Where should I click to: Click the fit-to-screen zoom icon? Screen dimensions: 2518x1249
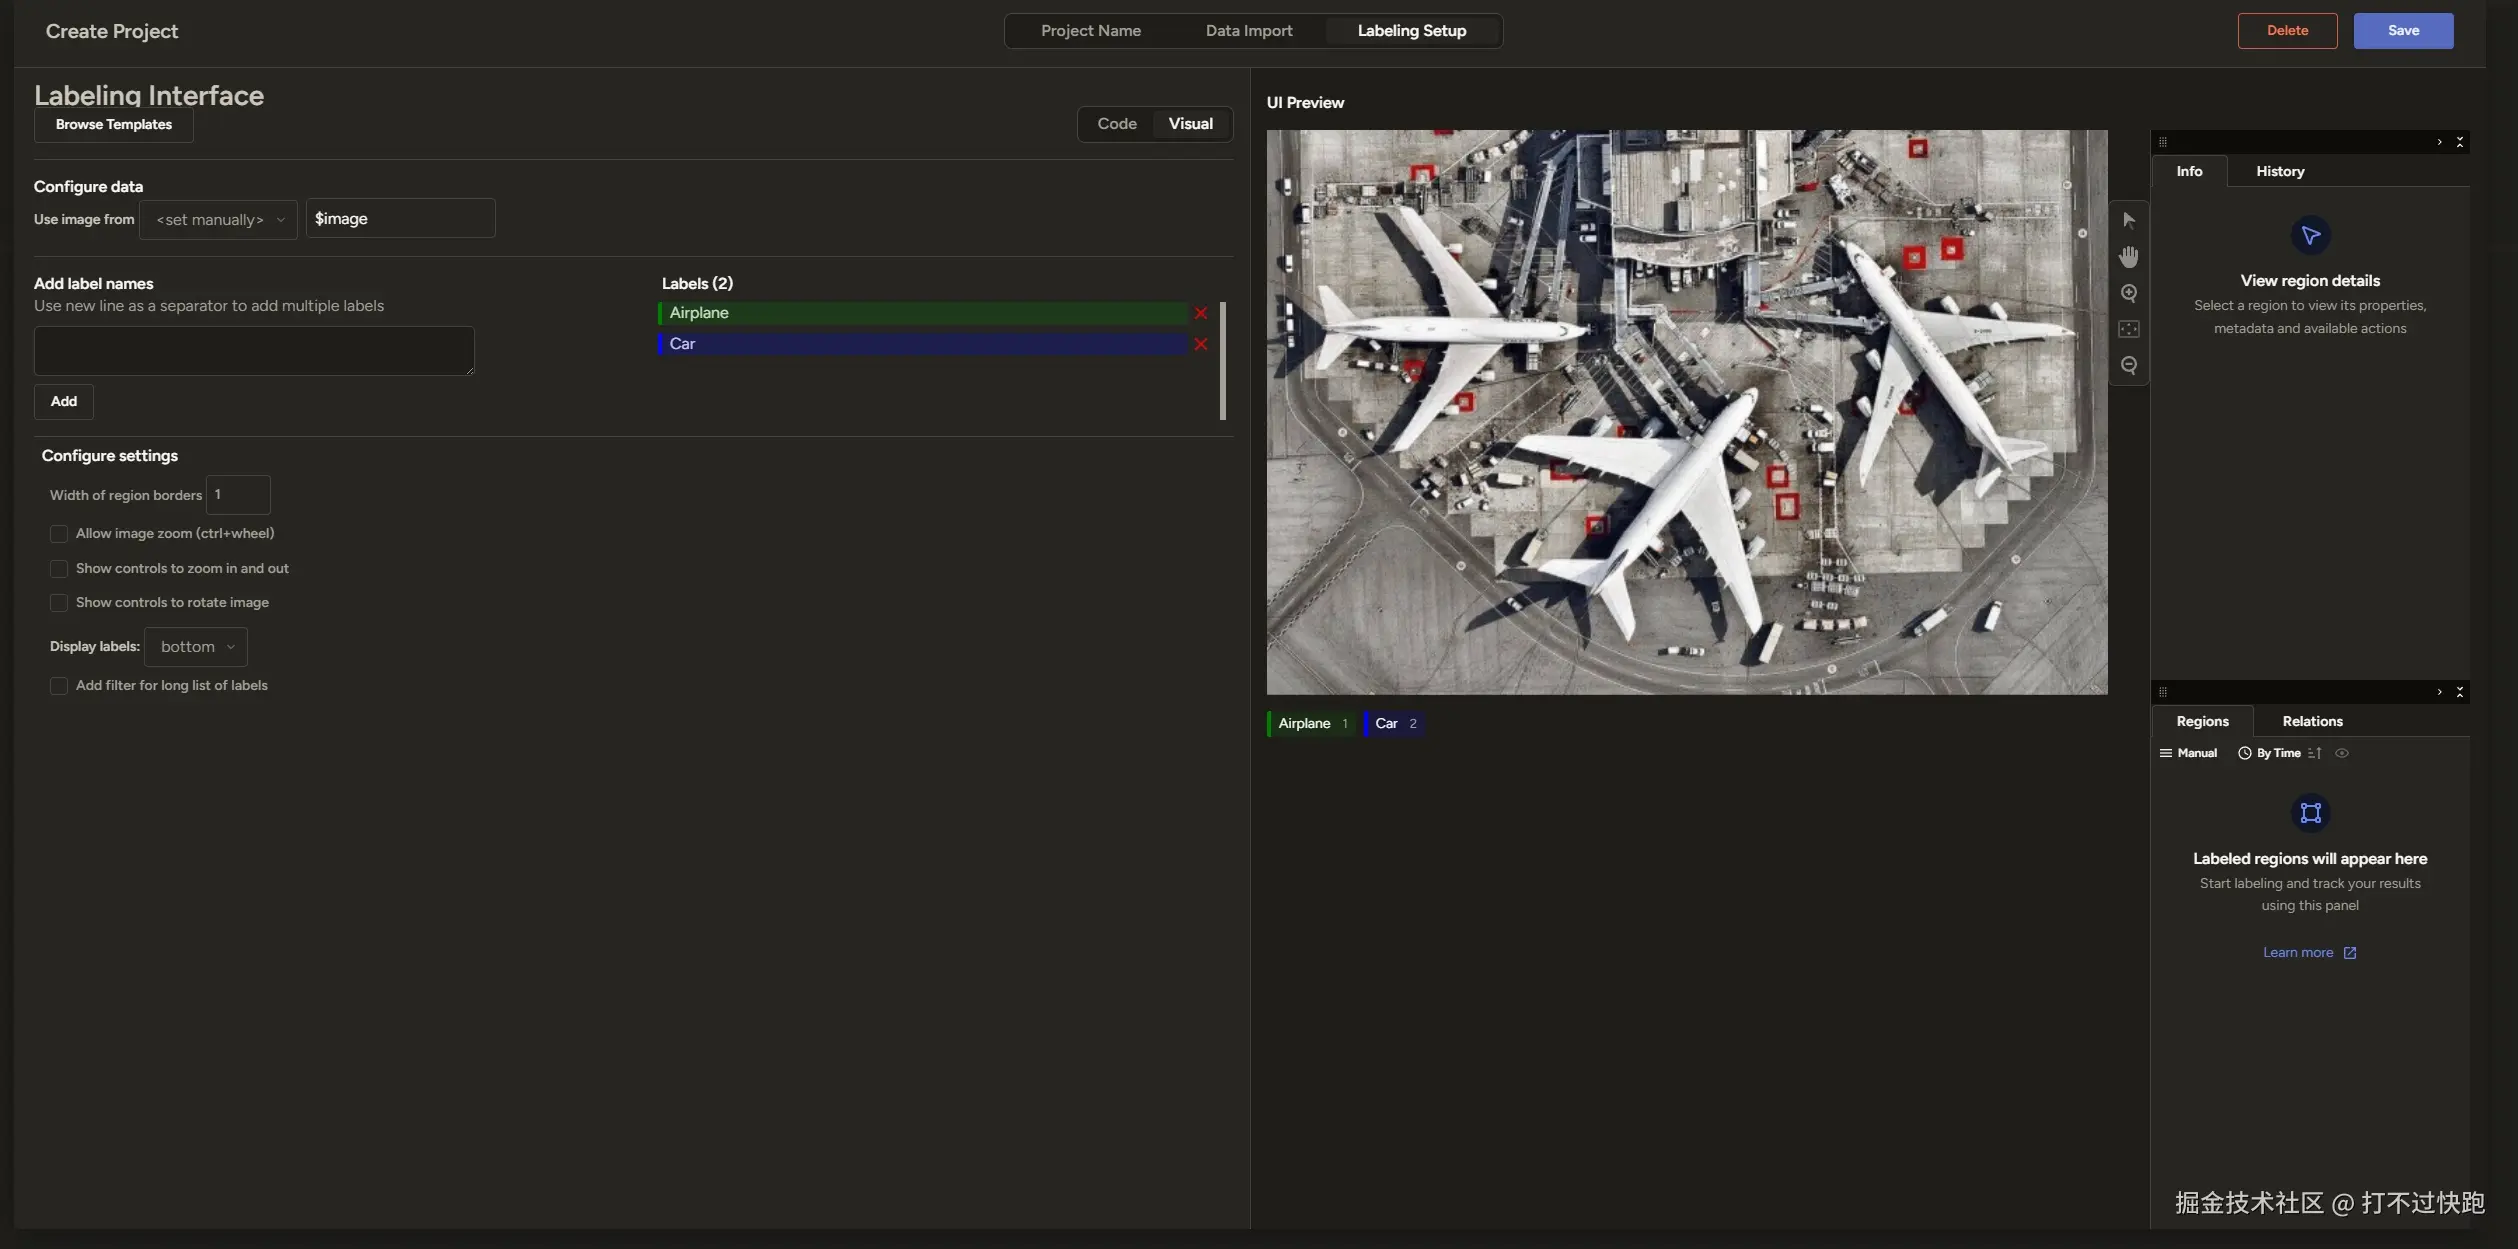point(2128,329)
